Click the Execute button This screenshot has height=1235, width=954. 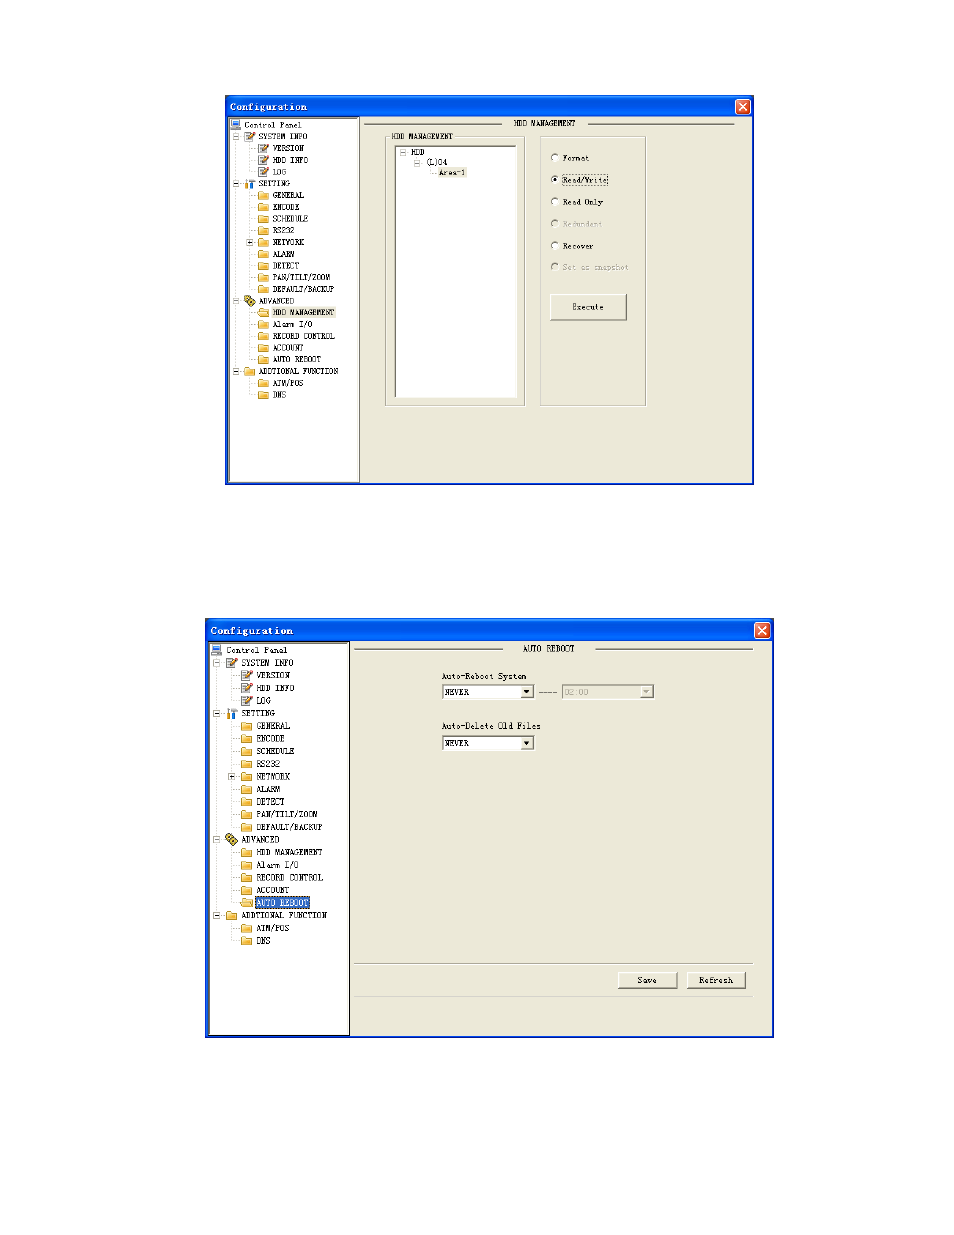pyautogui.click(x=588, y=307)
